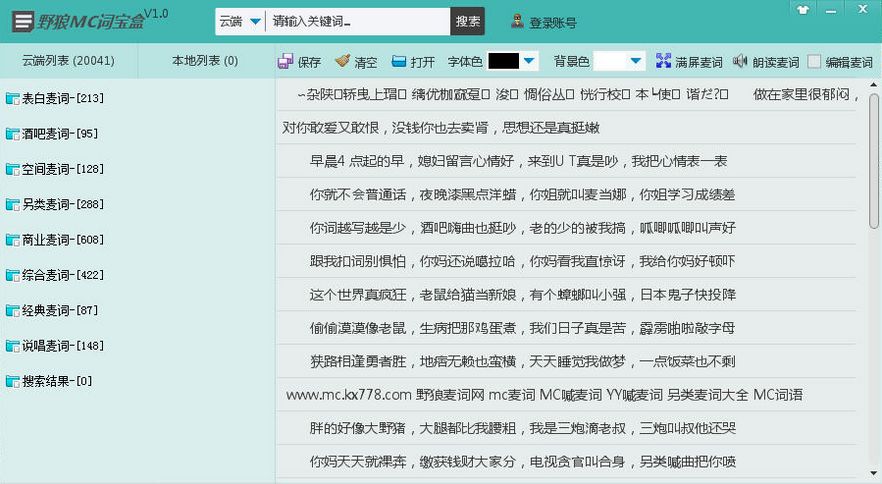Click the black font color swatch
The height and width of the screenshot is (484, 882).
tap(503, 62)
